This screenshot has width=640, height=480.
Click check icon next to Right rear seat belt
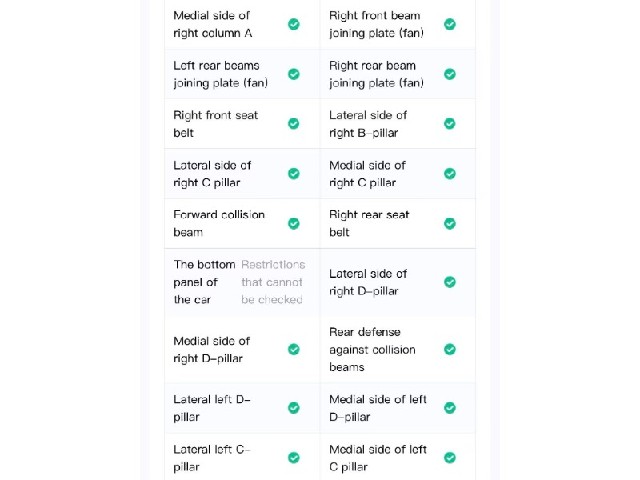pyautogui.click(x=450, y=224)
